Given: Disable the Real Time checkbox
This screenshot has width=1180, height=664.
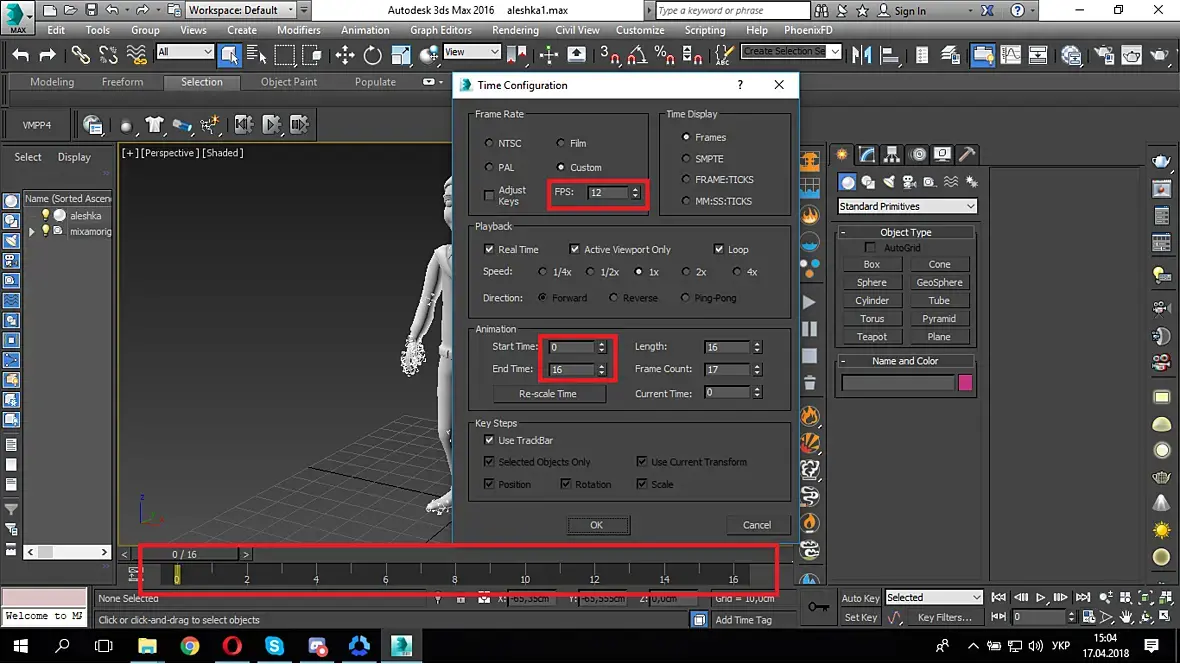Looking at the screenshot, I should (x=488, y=249).
